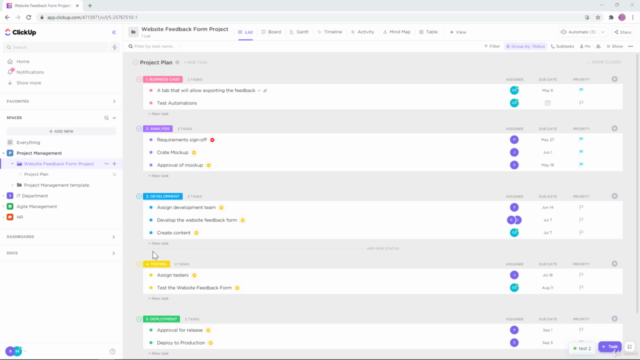640x360 pixels.
Task: Switch to the Board view tab
Action: pyautogui.click(x=271, y=32)
